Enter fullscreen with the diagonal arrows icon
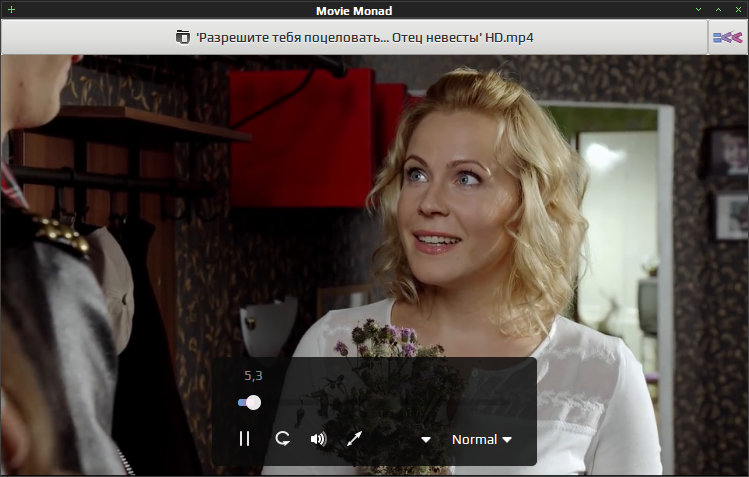This screenshot has width=749, height=477. 354,439
